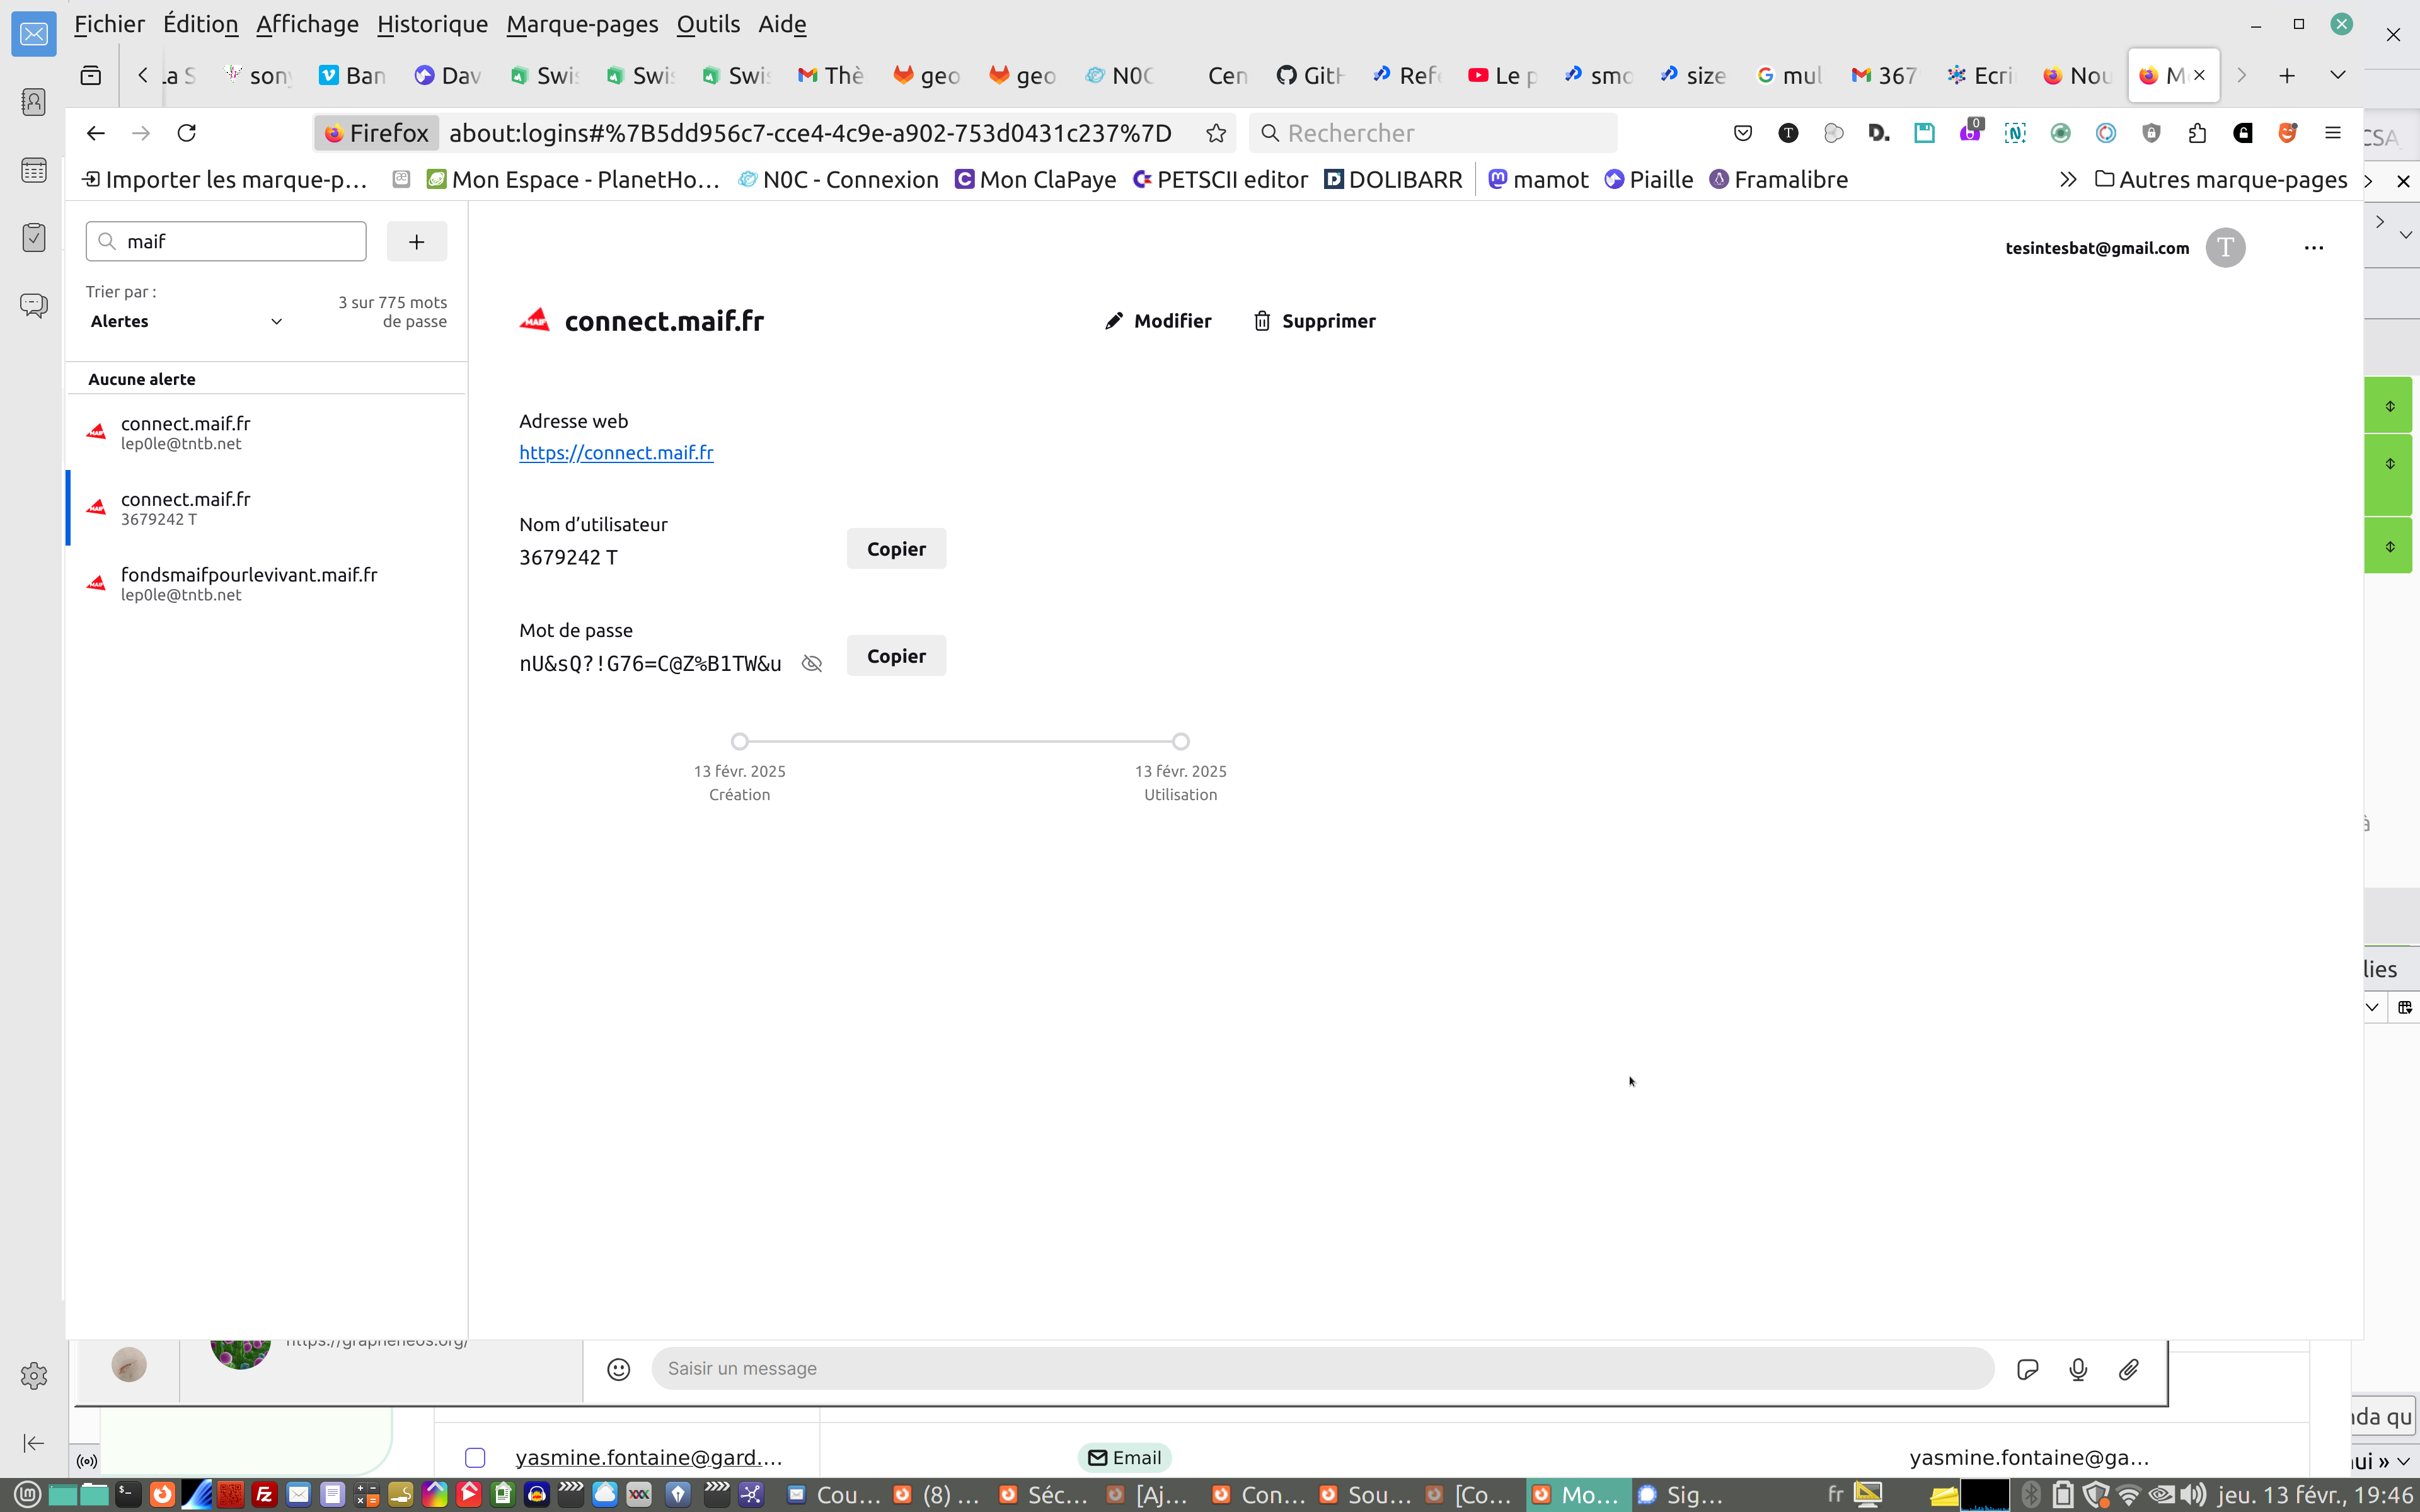The height and width of the screenshot is (1512, 2420).
Task: Show more bookmarks with double chevron
Action: (x=2068, y=180)
